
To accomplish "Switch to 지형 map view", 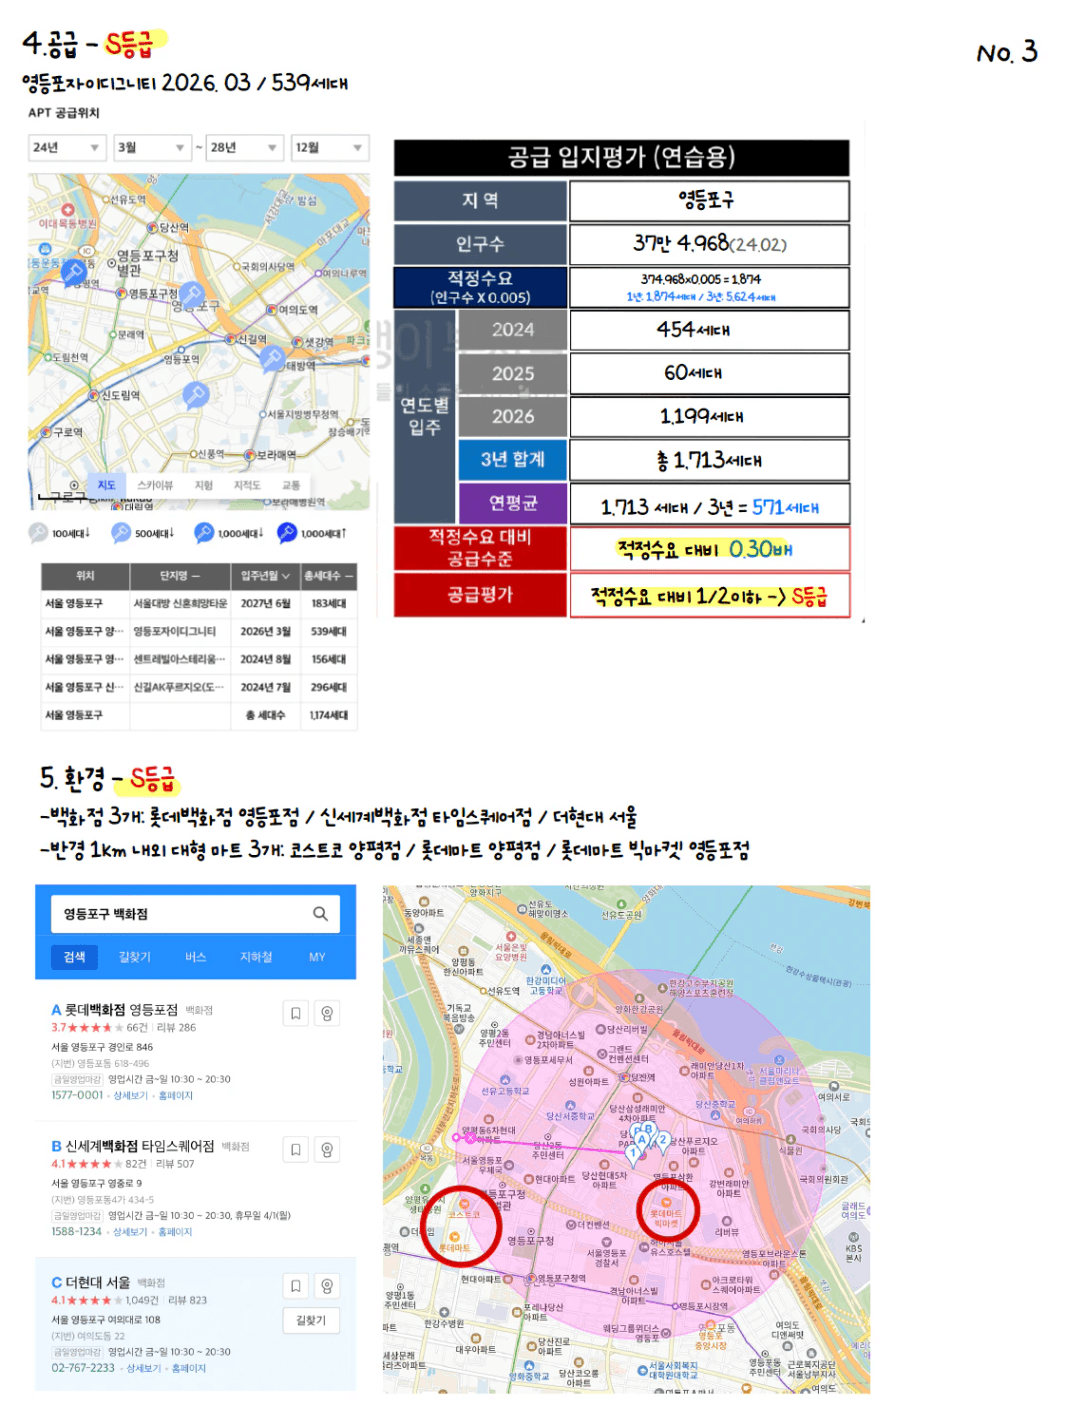I will 204,485.
